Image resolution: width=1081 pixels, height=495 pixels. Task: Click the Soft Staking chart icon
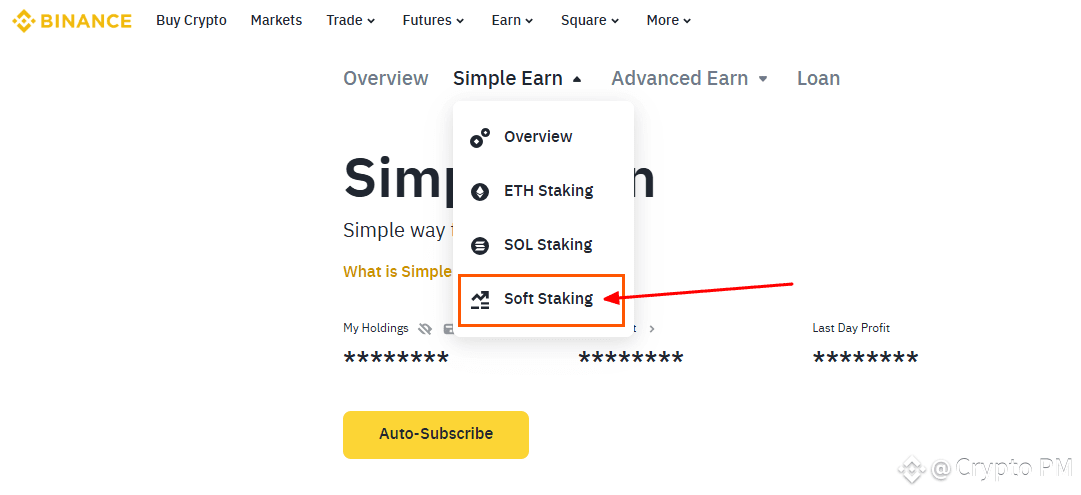click(480, 299)
